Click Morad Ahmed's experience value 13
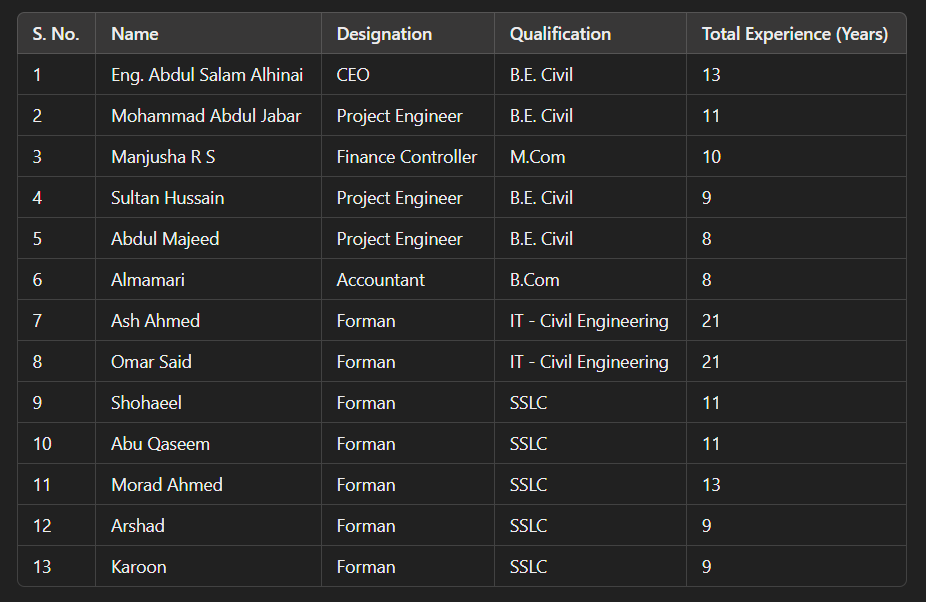 711,485
